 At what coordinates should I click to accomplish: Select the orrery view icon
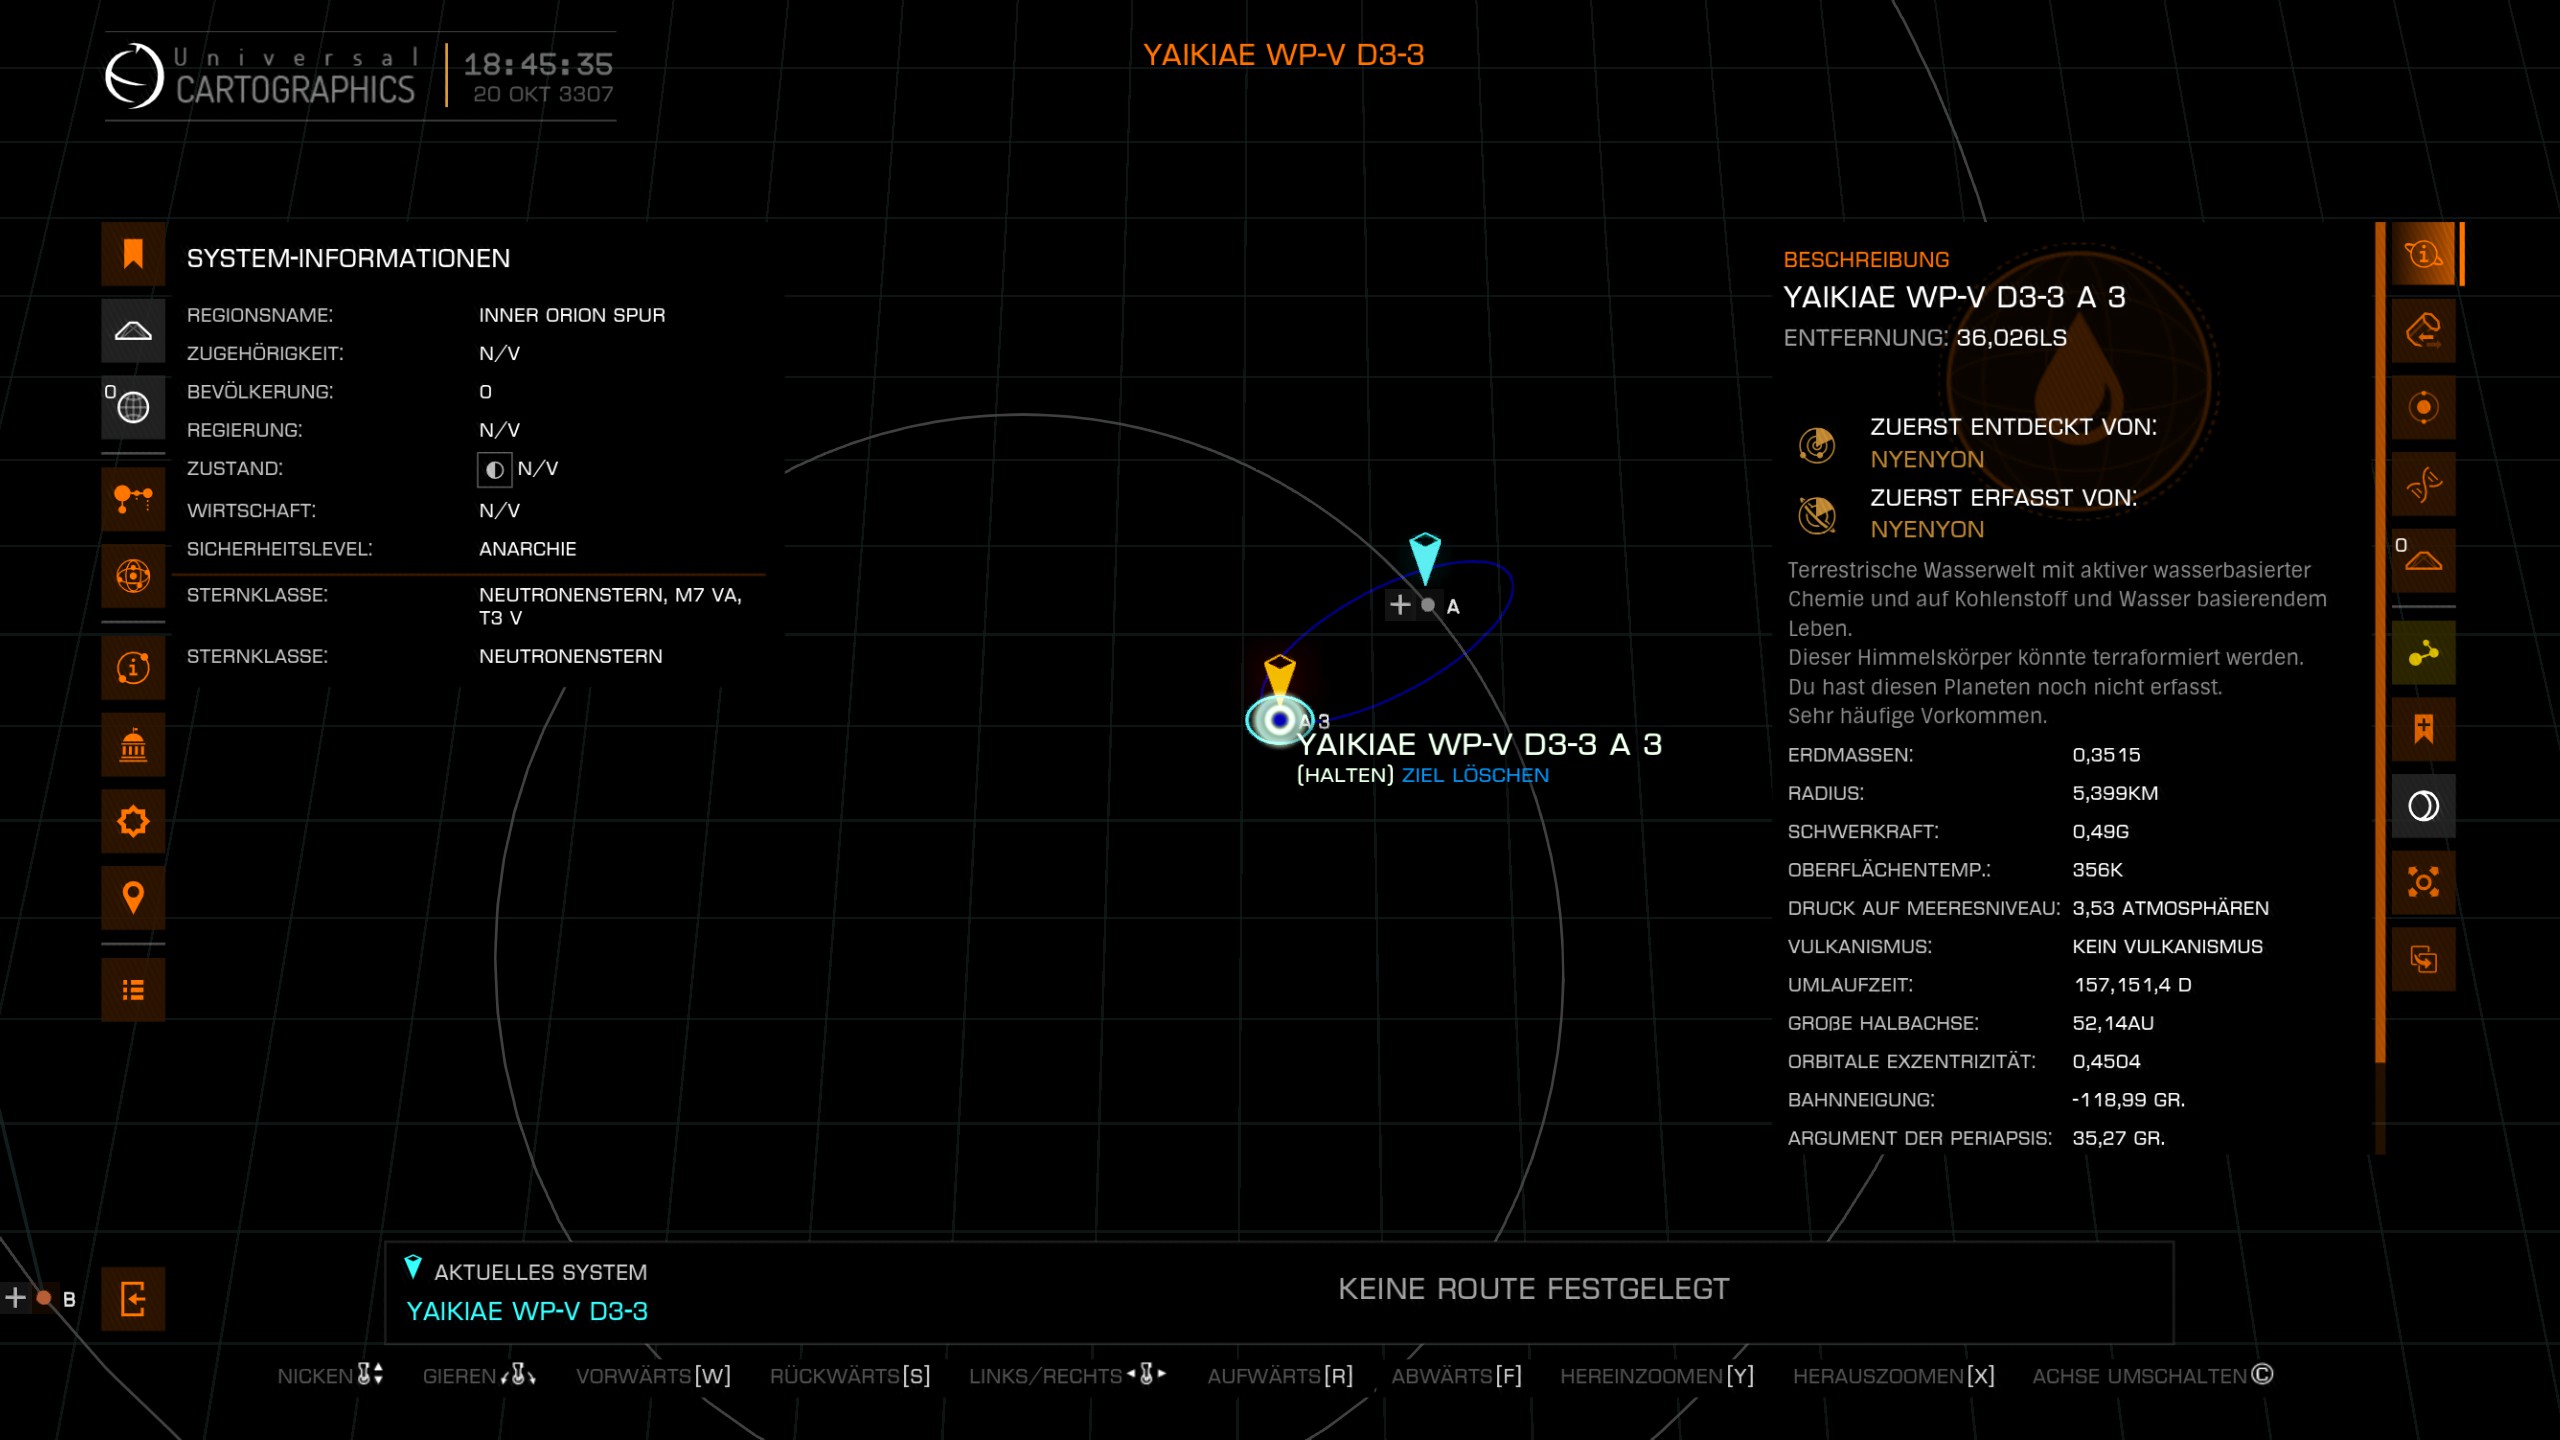coord(133,576)
